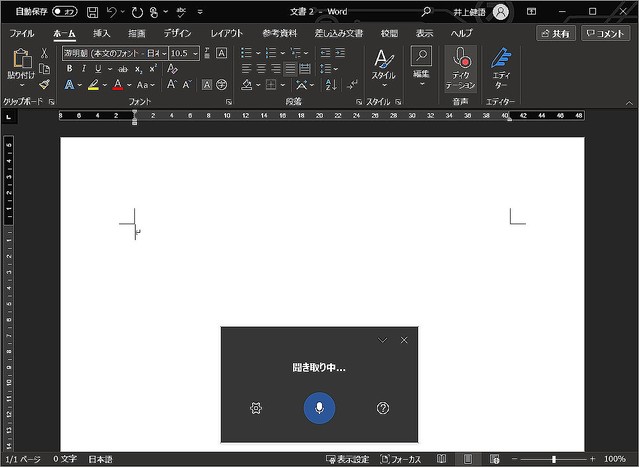Screen dimensions: 639x467
Task: Open the Insert tab
Action: [x=101, y=33]
